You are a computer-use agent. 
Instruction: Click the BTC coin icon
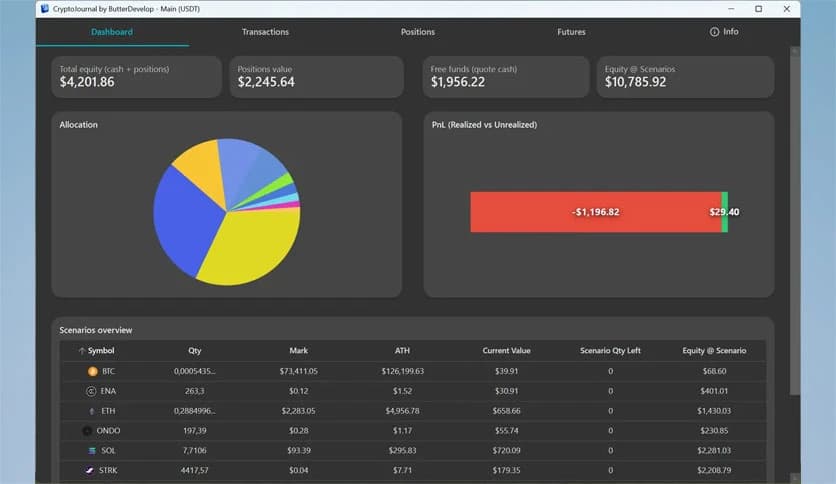point(93,370)
